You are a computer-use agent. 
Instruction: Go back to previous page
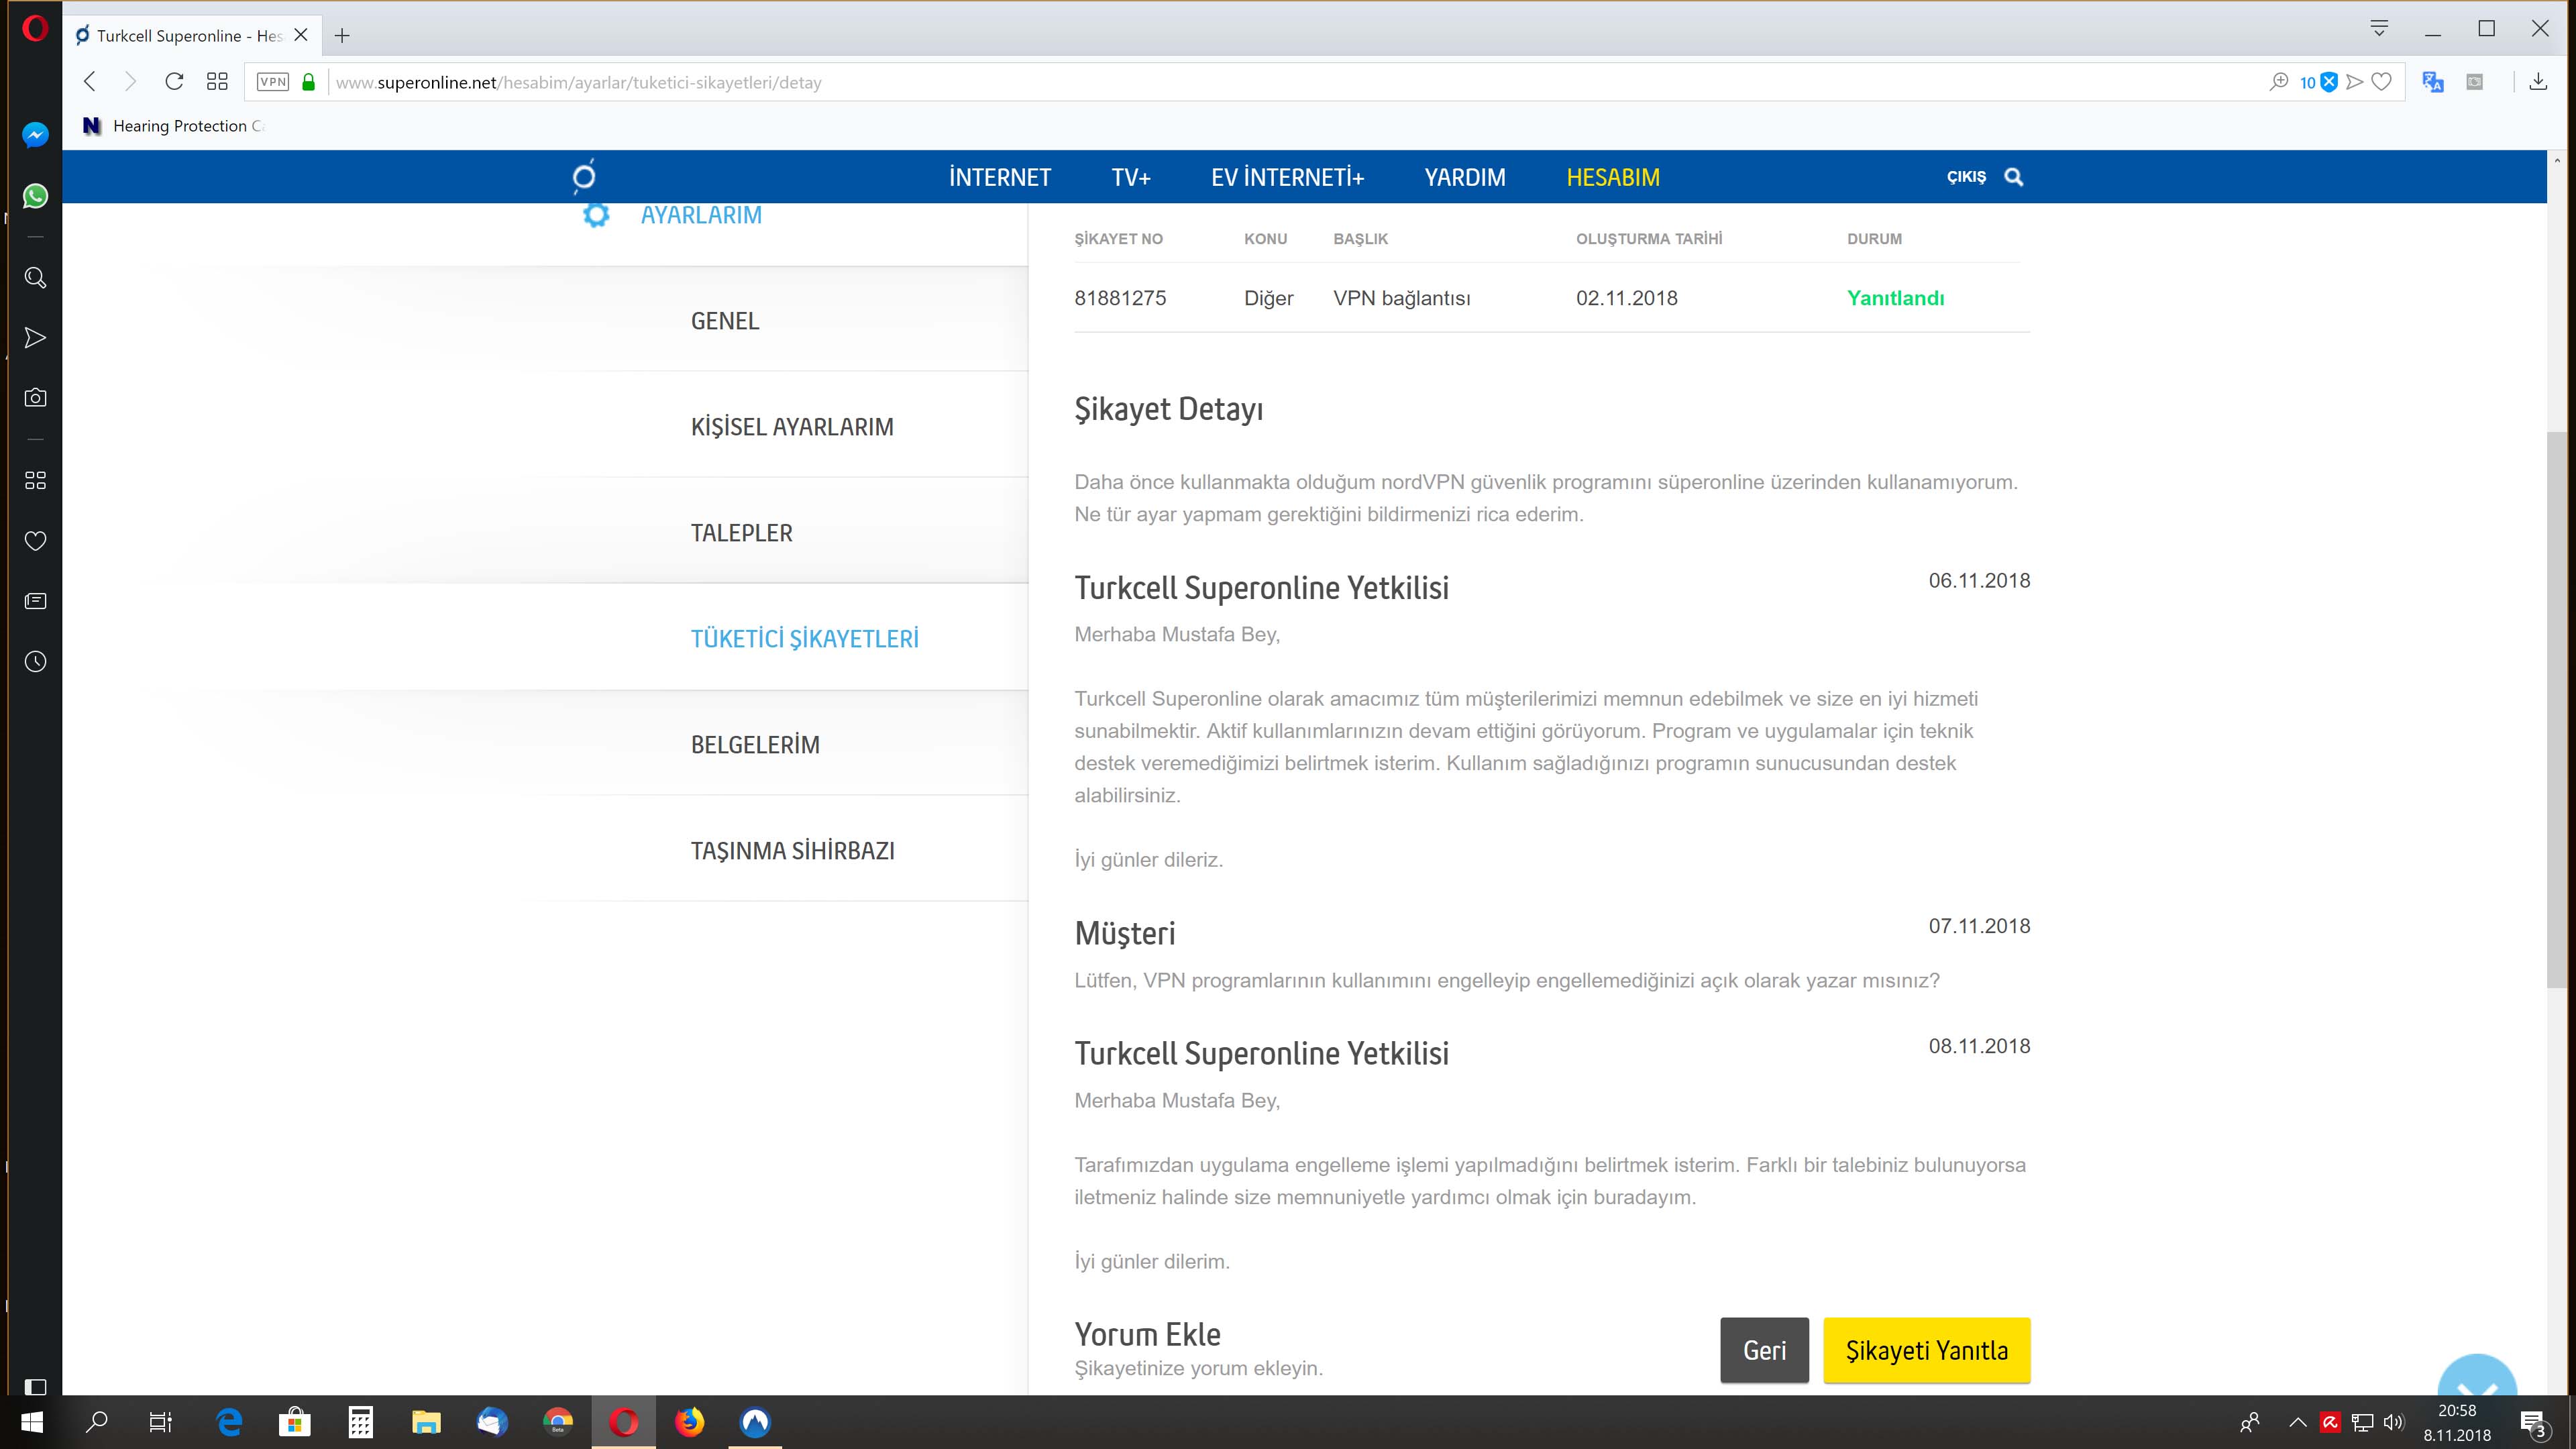click(90, 82)
